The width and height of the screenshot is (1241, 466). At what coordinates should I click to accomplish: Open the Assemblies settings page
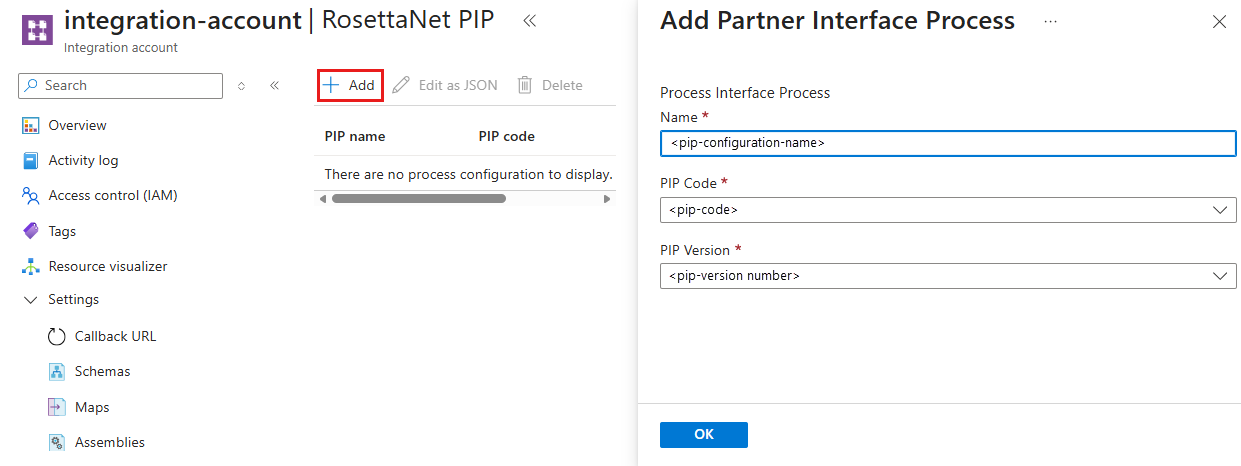[109, 443]
